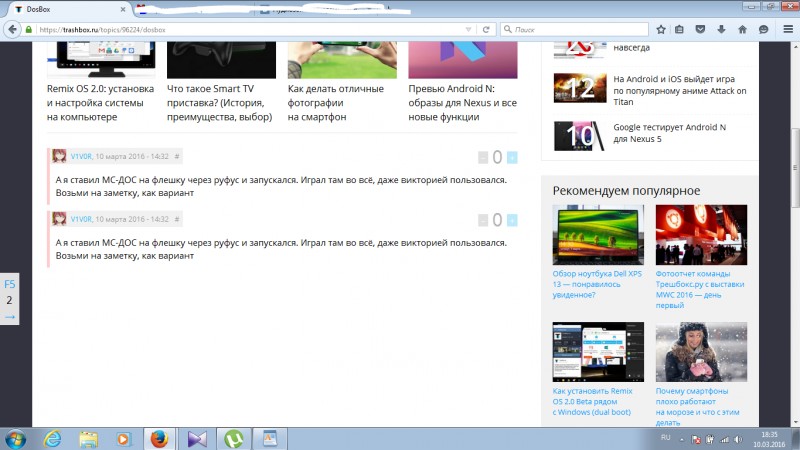Open Windows Media Player taskbar icon

(123, 439)
